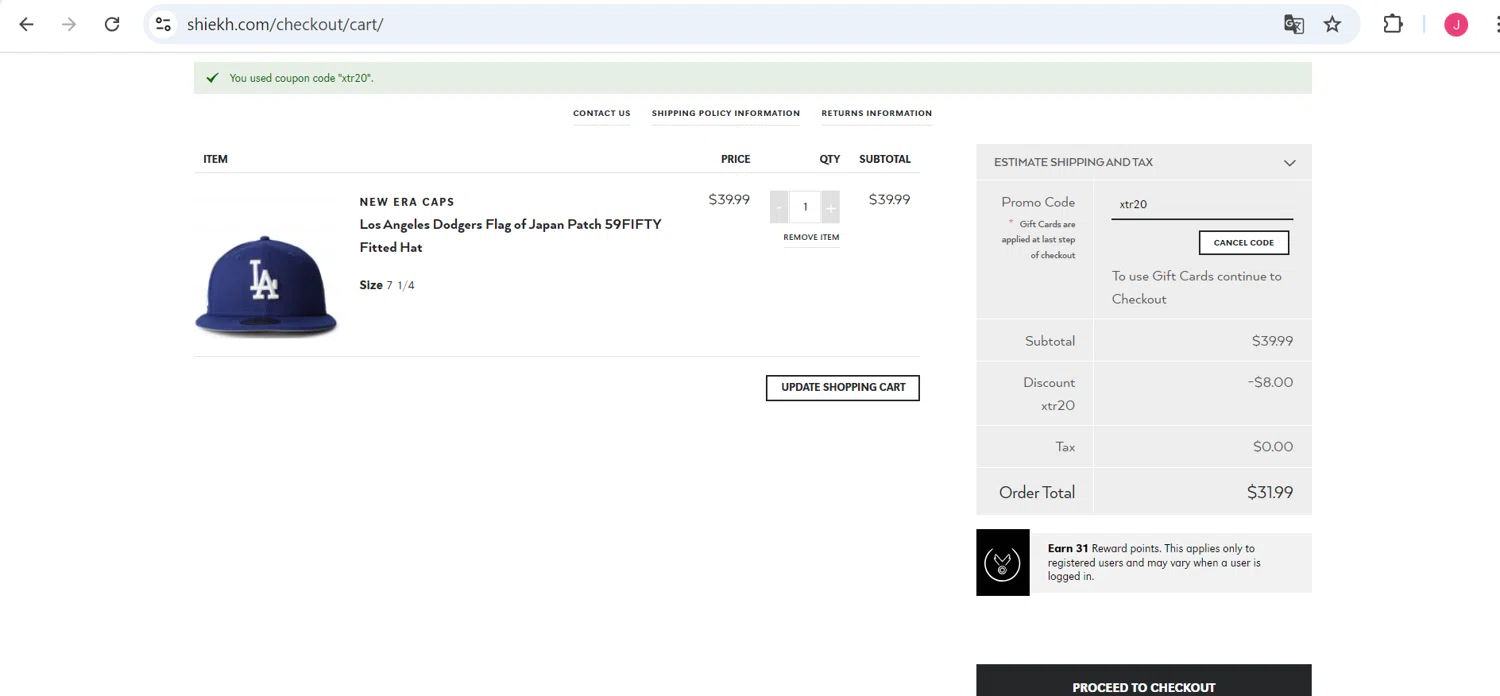Decrease quantity with the minus button

(779, 207)
